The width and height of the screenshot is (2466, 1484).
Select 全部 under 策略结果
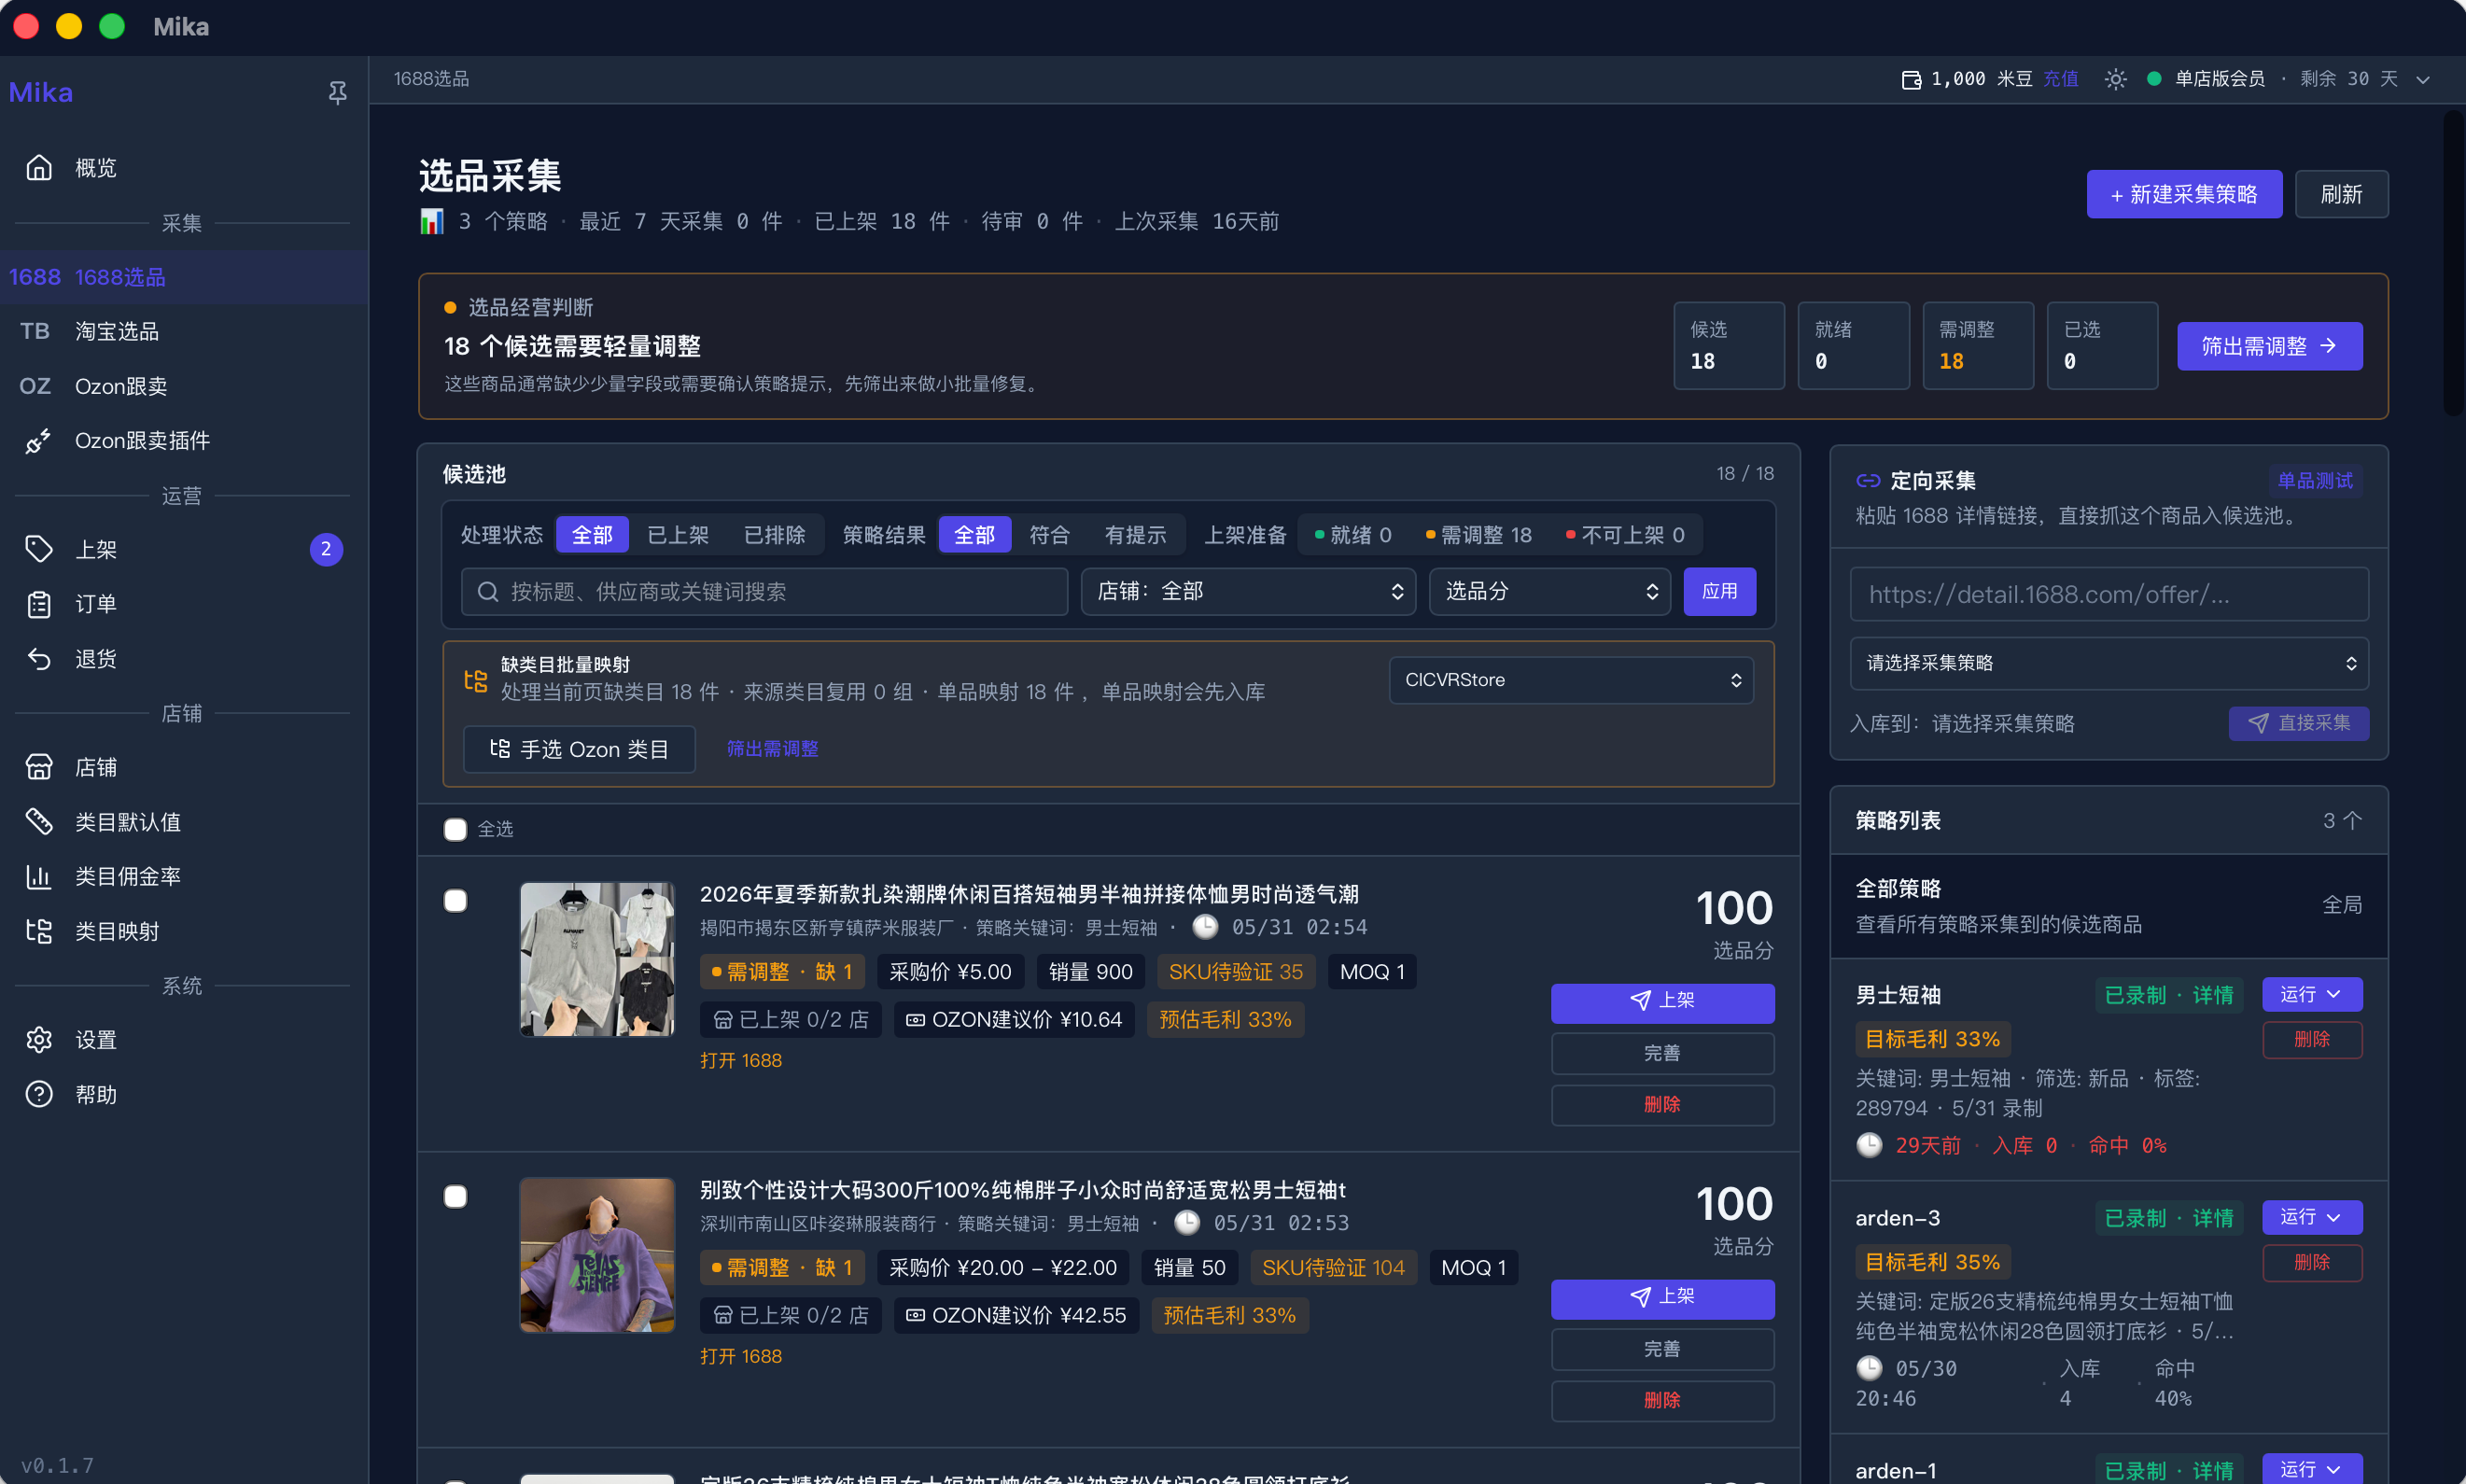click(x=974, y=535)
